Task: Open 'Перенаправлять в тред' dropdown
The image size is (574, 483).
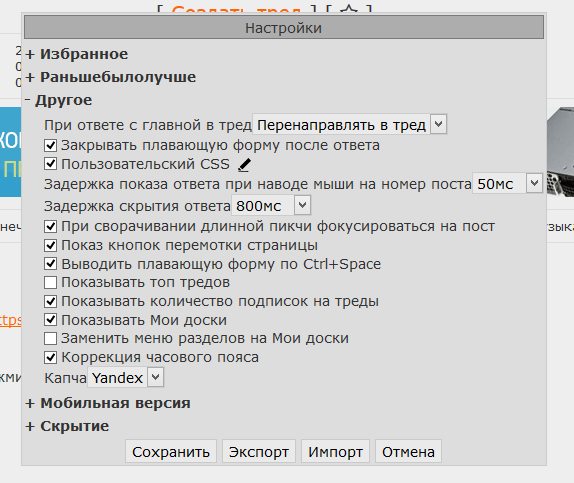Action: tap(350, 125)
